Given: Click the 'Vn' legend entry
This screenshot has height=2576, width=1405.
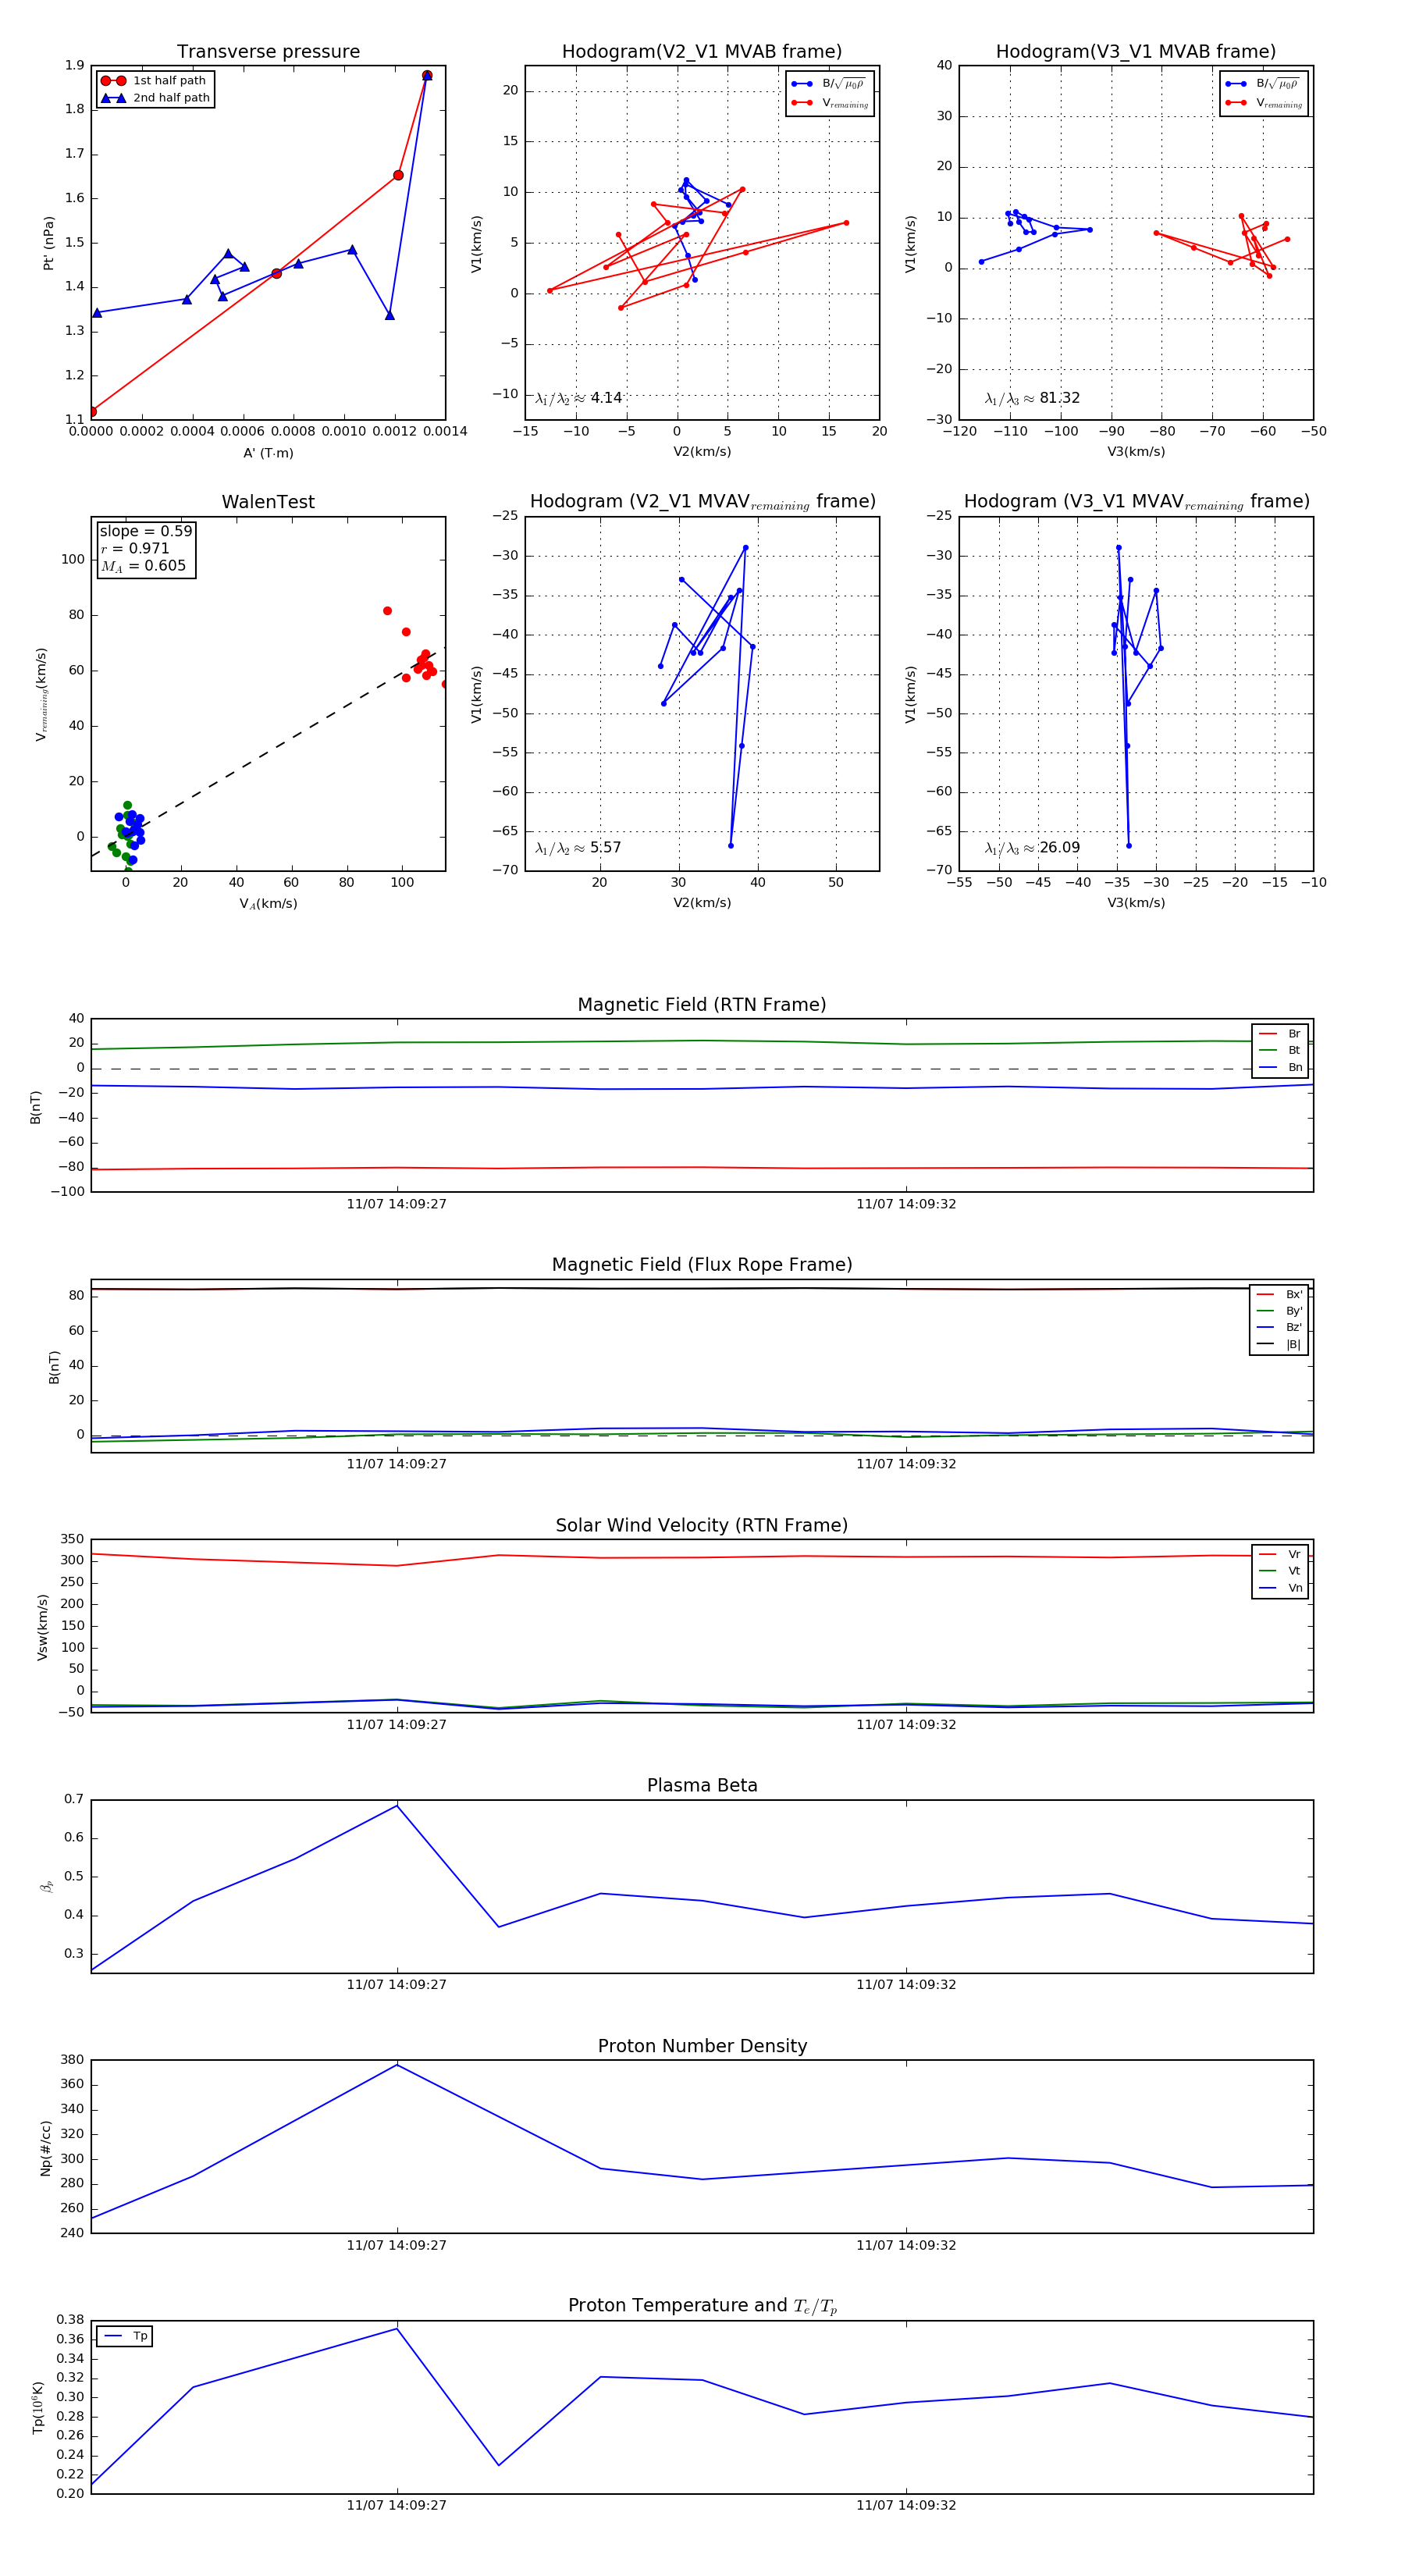Looking at the screenshot, I should [1280, 1588].
